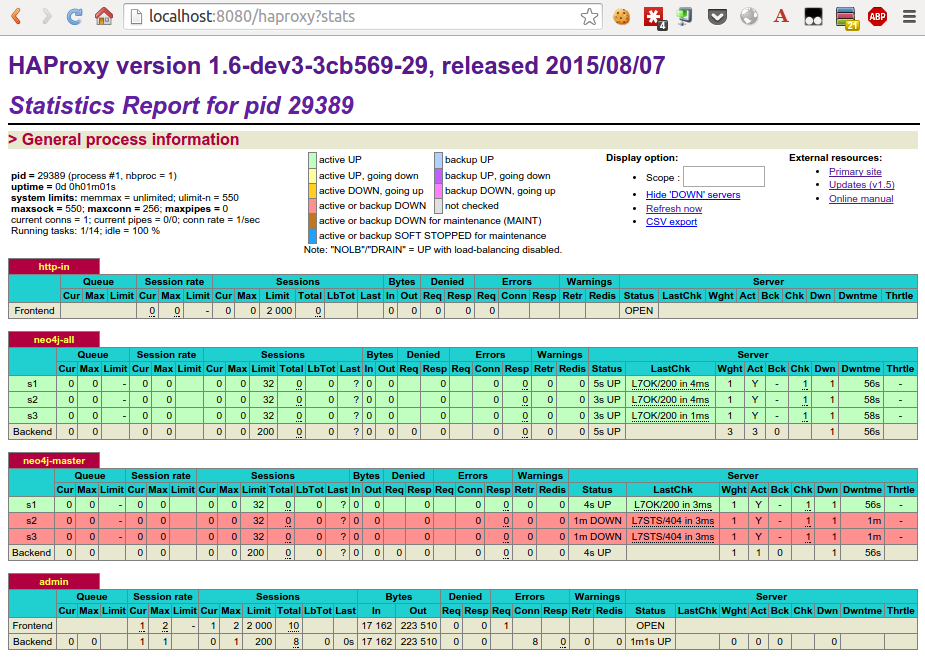The width and height of the screenshot is (925, 658).
Task: Click 4s UP status for neo4j-master s1
Action: [x=597, y=505]
